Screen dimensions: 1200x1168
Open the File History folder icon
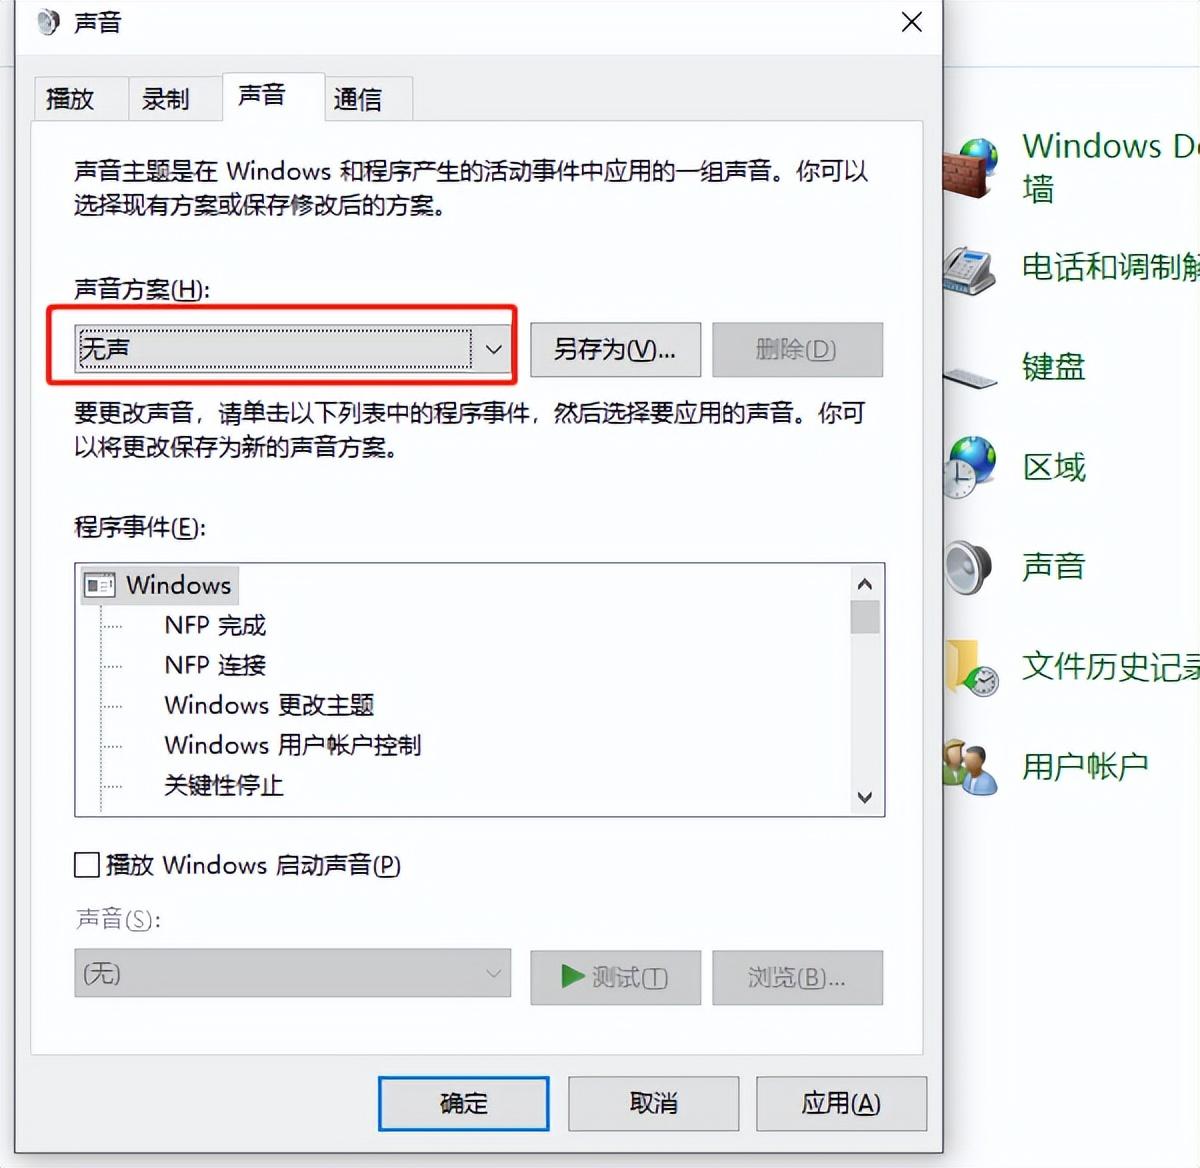[x=972, y=667]
